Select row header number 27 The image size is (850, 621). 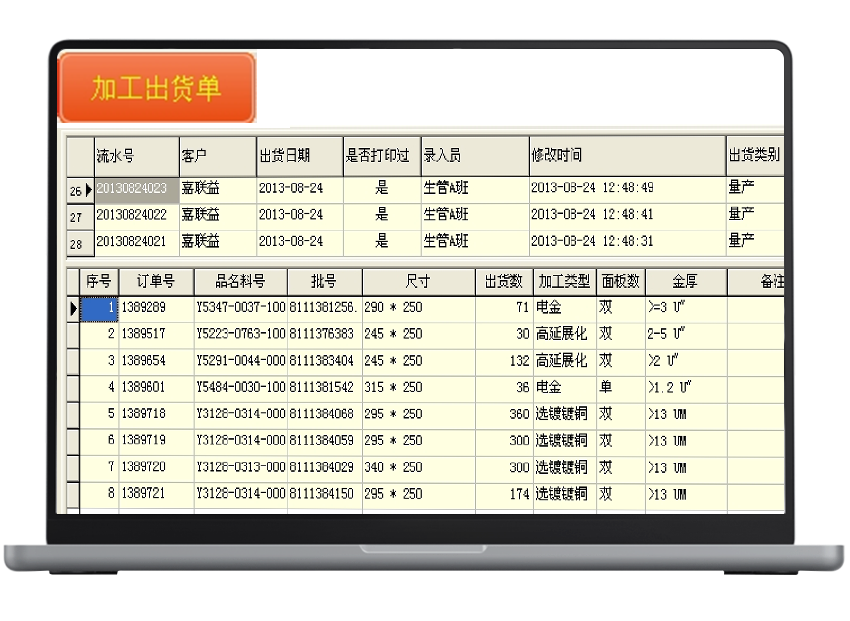click(78, 217)
